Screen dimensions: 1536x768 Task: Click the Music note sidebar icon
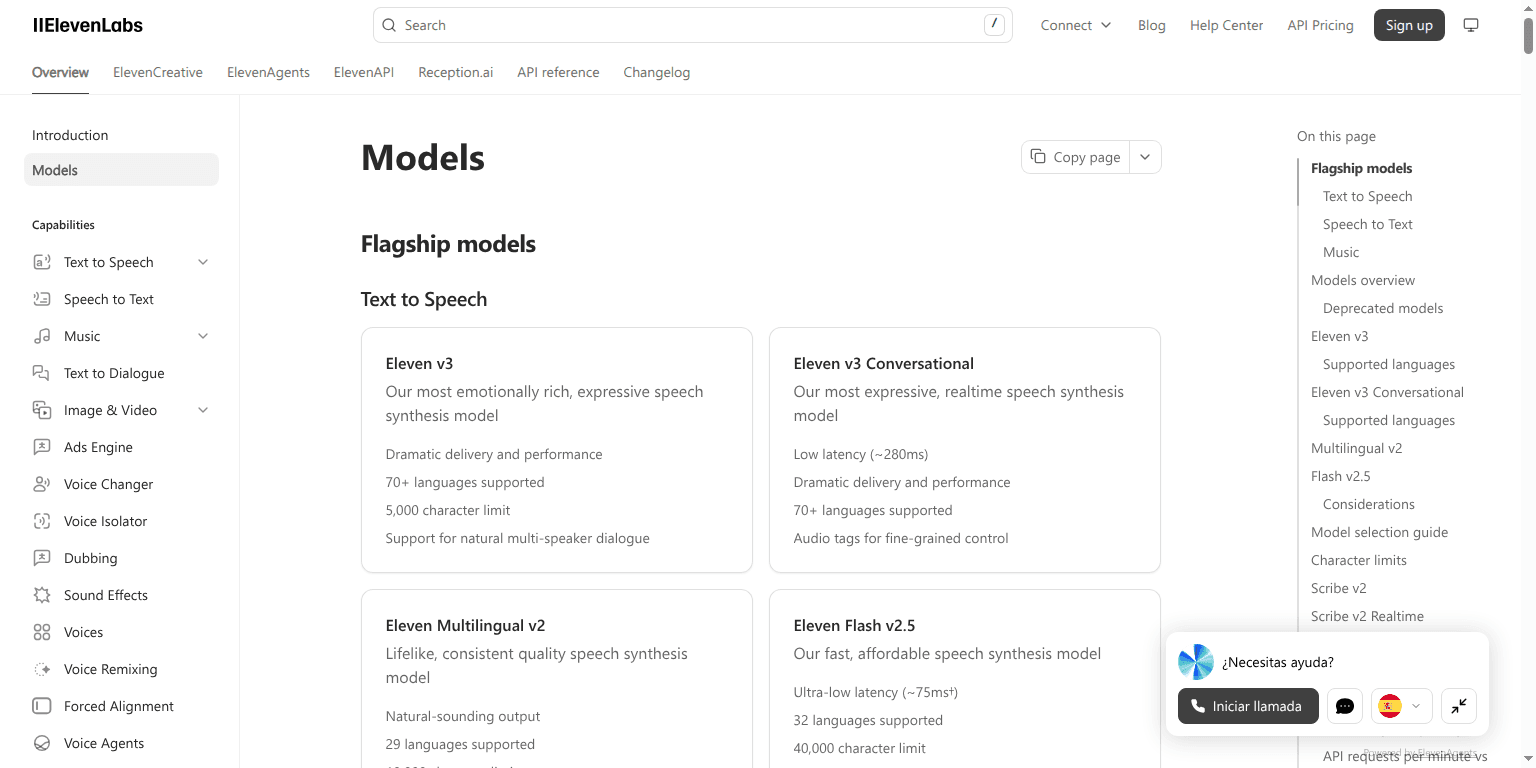pos(42,336)
